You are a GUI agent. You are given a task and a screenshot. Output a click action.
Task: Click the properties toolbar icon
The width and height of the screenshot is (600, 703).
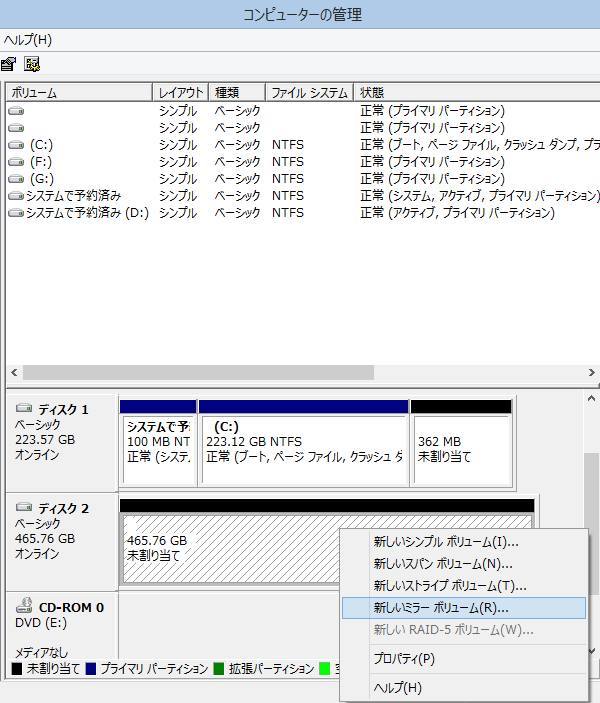click(9, 64)
